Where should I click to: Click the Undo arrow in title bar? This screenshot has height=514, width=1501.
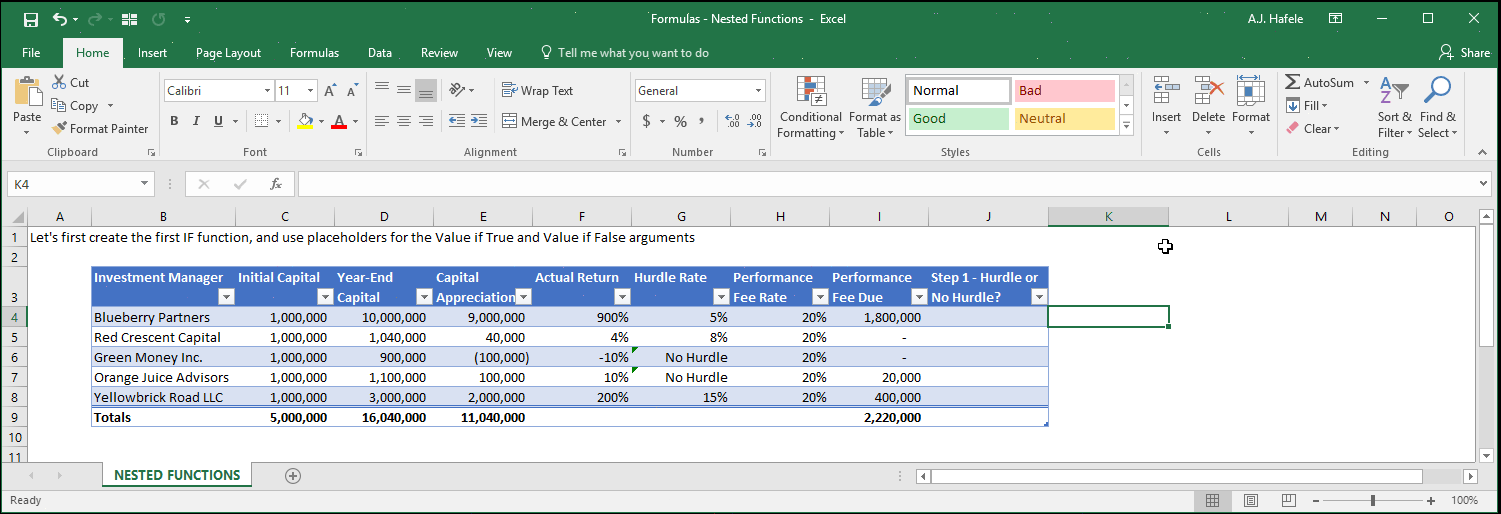tap(59, 19)
